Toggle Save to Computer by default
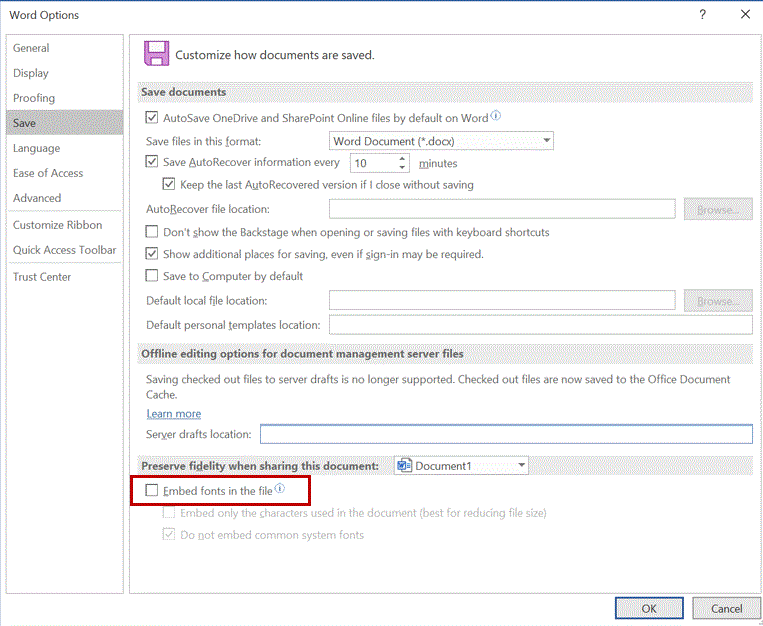The height and width of the screenshot is (626, 763). 152,276
